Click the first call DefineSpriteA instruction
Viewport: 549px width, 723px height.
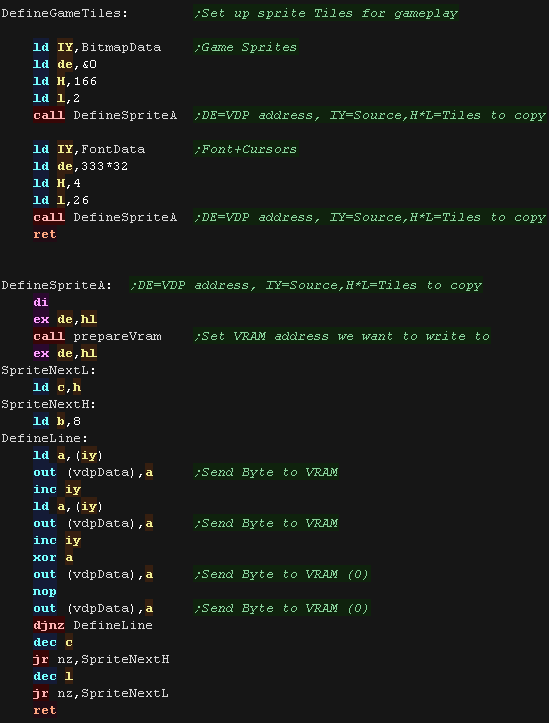tap(105, 115)
